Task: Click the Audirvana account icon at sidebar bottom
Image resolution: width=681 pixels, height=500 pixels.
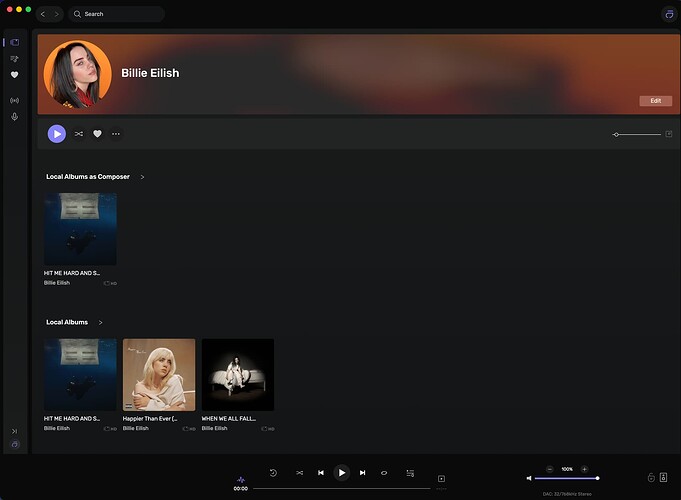Action: [x=15, y=444]
